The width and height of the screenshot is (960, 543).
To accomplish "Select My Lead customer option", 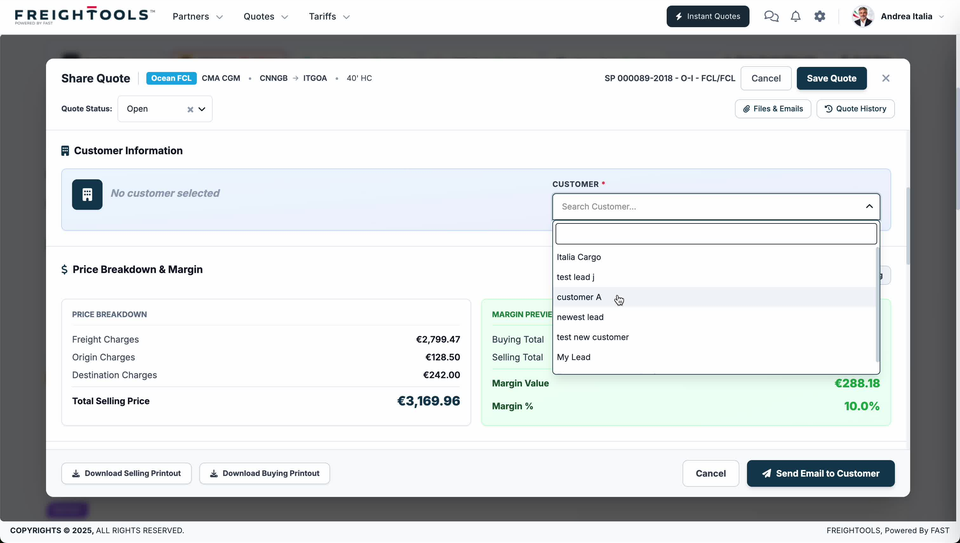I will point(714,357).
